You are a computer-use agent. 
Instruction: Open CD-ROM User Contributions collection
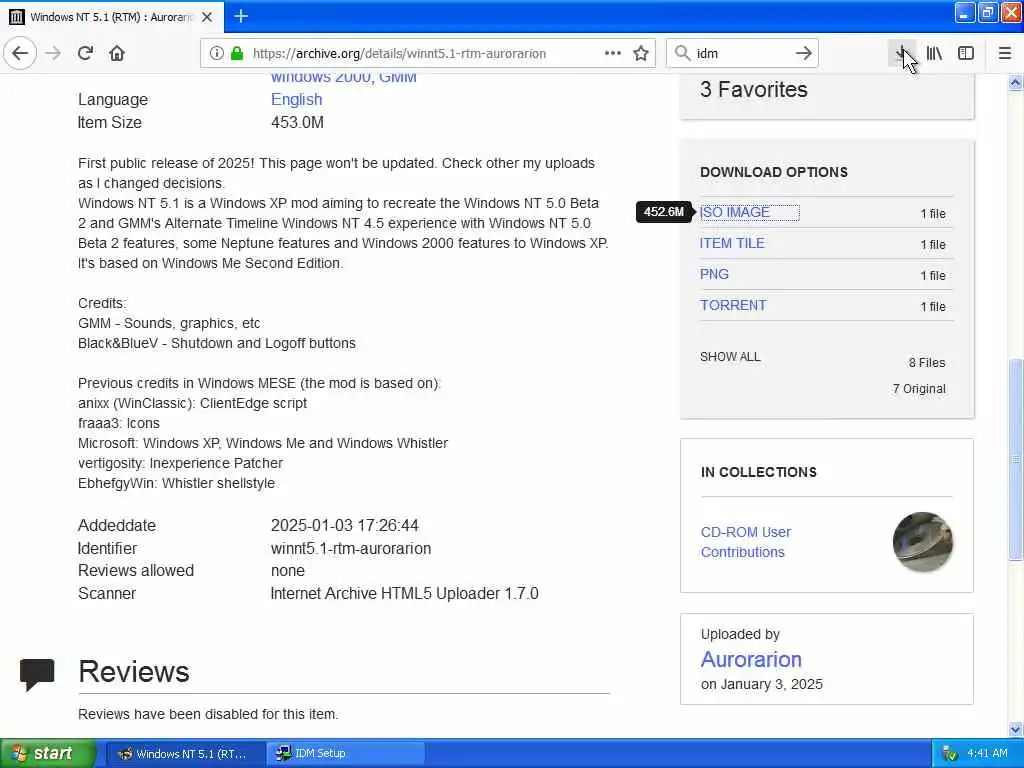[746, 542]
